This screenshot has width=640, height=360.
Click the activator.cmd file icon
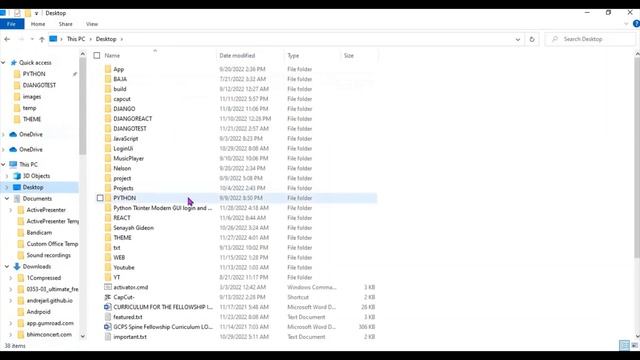(x=108, y=287)
